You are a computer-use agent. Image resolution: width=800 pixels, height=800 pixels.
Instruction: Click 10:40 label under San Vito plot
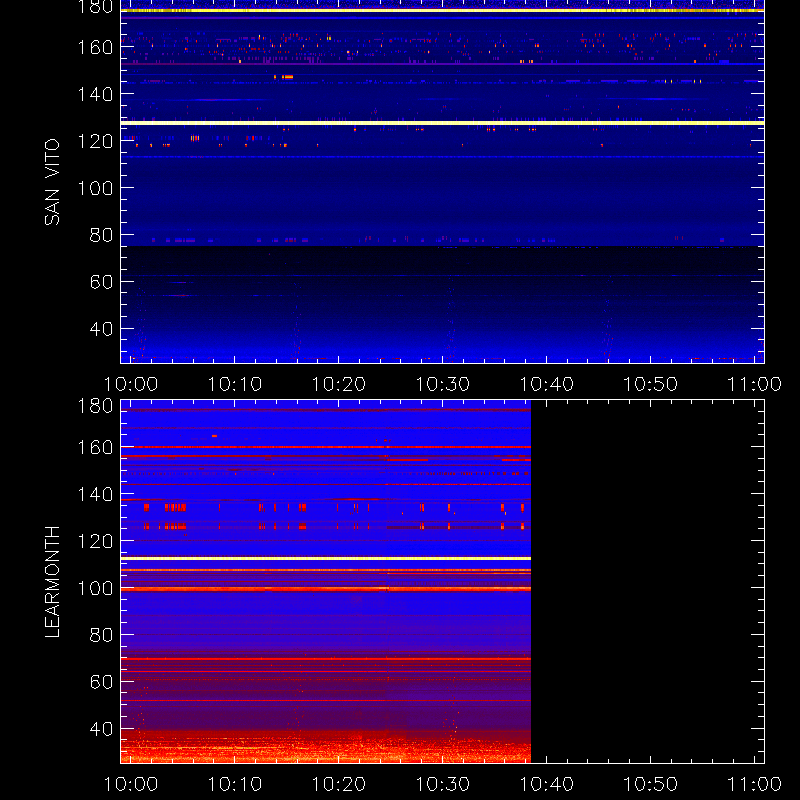click(546, 384)
